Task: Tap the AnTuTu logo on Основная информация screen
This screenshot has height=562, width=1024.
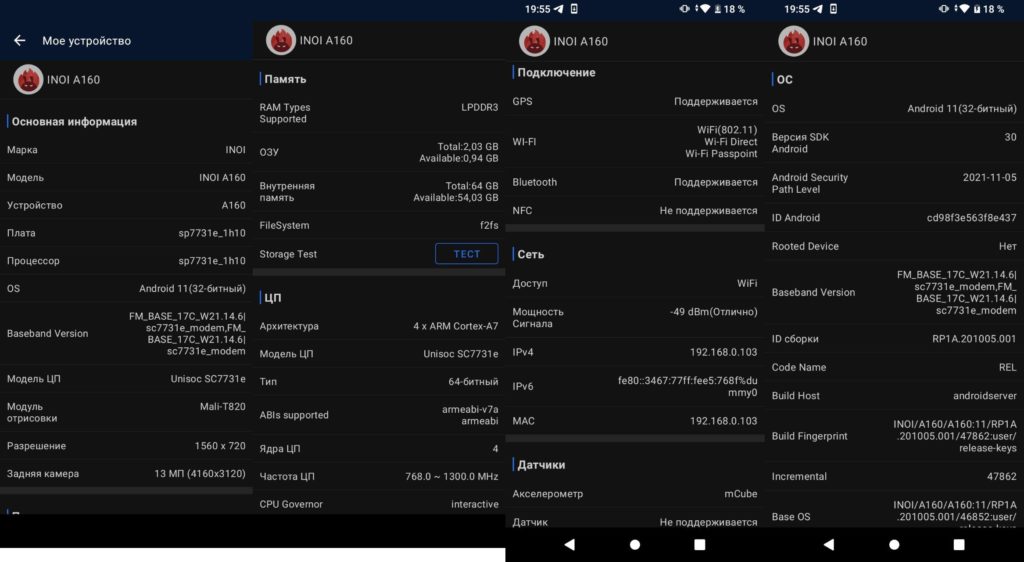Action: (27, 80)
